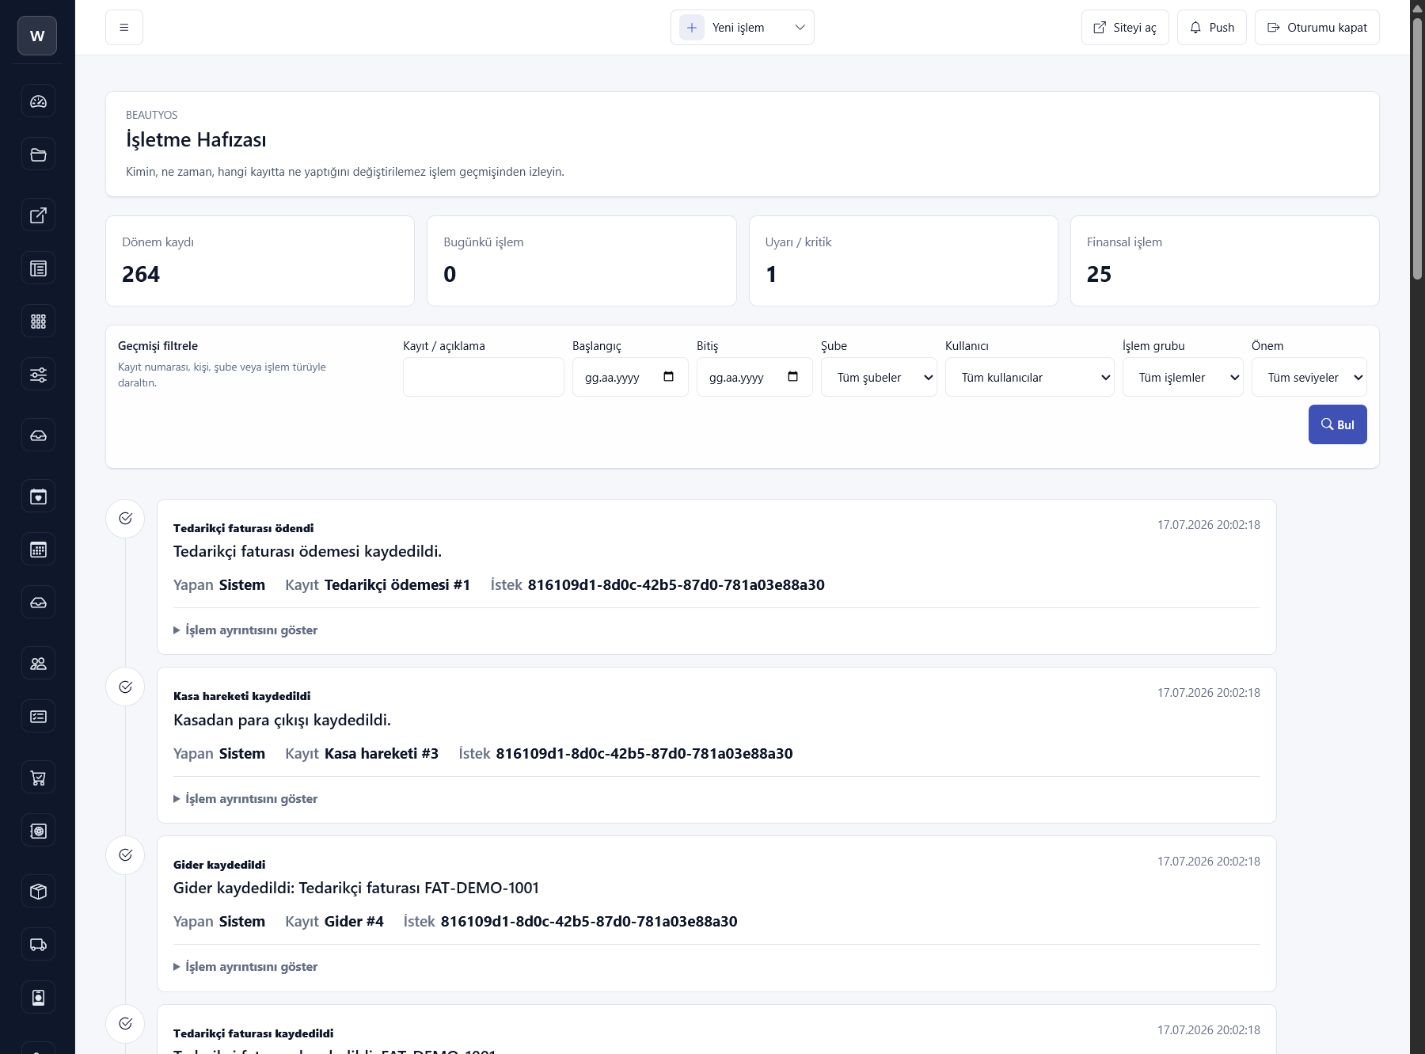The width and height of the screenshot is (1425, 1054).
Task: Click check icon beside Kasa hareketi kaydedildi entry
Action: (x=125, y=687)
